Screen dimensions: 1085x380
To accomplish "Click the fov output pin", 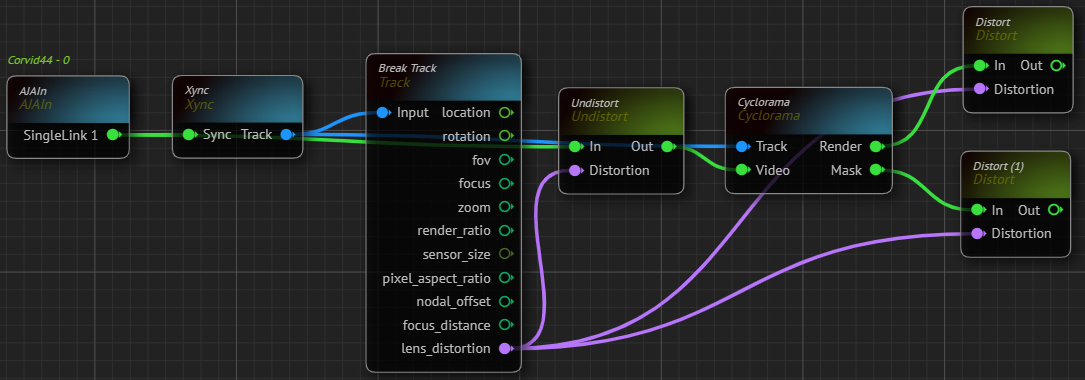I will click(504, 160).
